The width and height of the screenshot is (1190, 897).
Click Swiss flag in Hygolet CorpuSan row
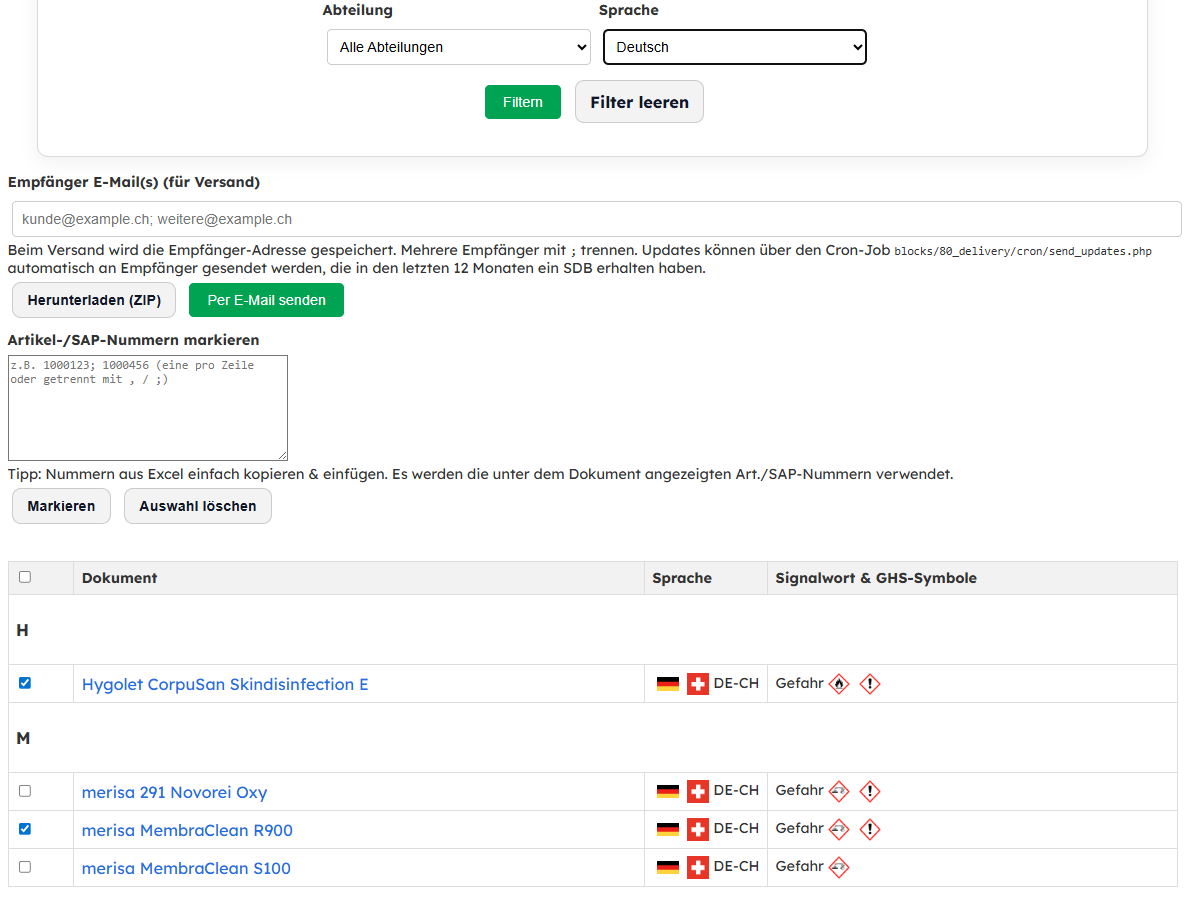point(697,684)
